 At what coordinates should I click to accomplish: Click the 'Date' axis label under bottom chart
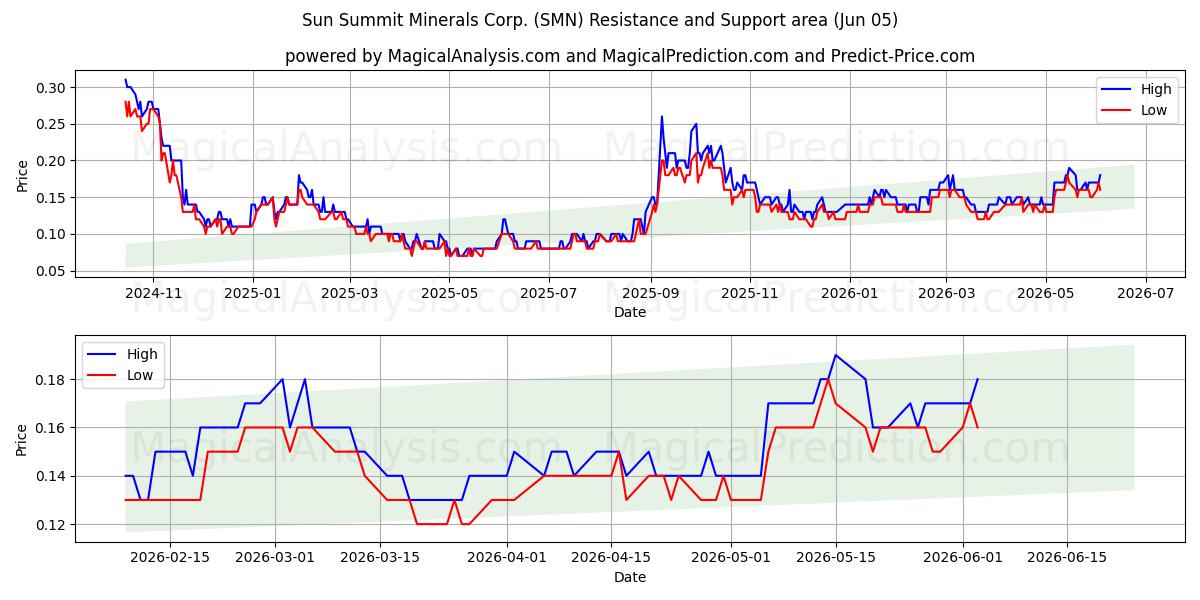630,577
